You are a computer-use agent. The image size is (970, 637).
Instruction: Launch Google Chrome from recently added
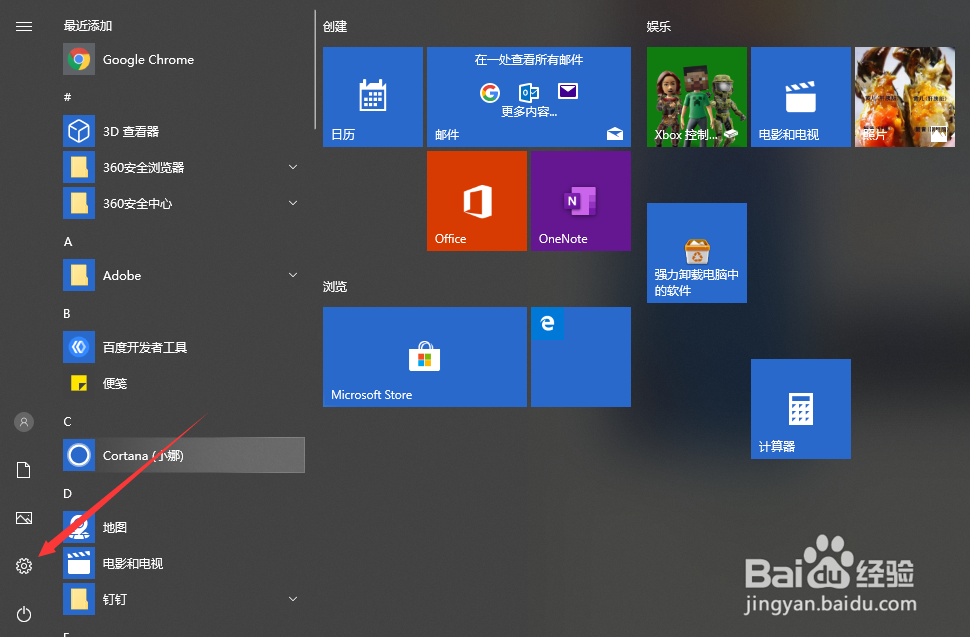[184, 59]
